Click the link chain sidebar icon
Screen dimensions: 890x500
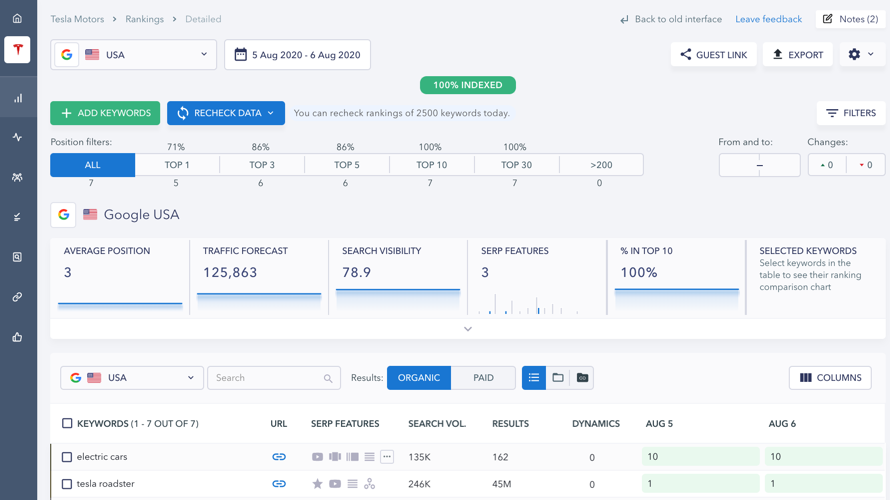(x=17, y=297)
